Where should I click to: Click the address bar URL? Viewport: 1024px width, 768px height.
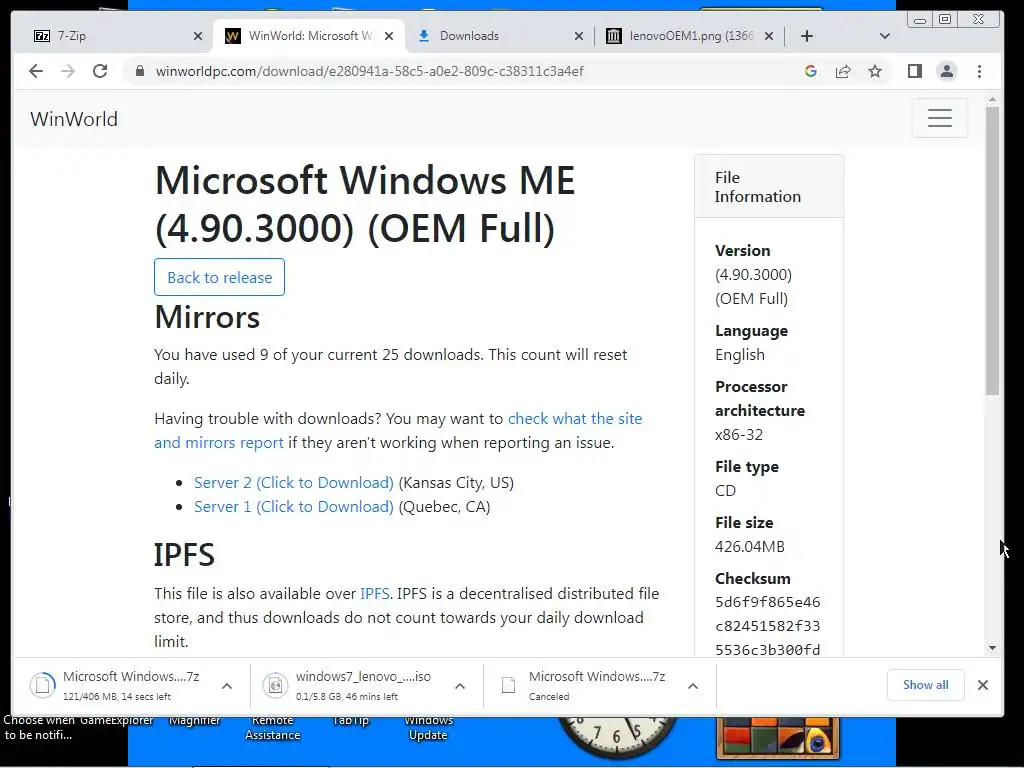coord(370,71)
